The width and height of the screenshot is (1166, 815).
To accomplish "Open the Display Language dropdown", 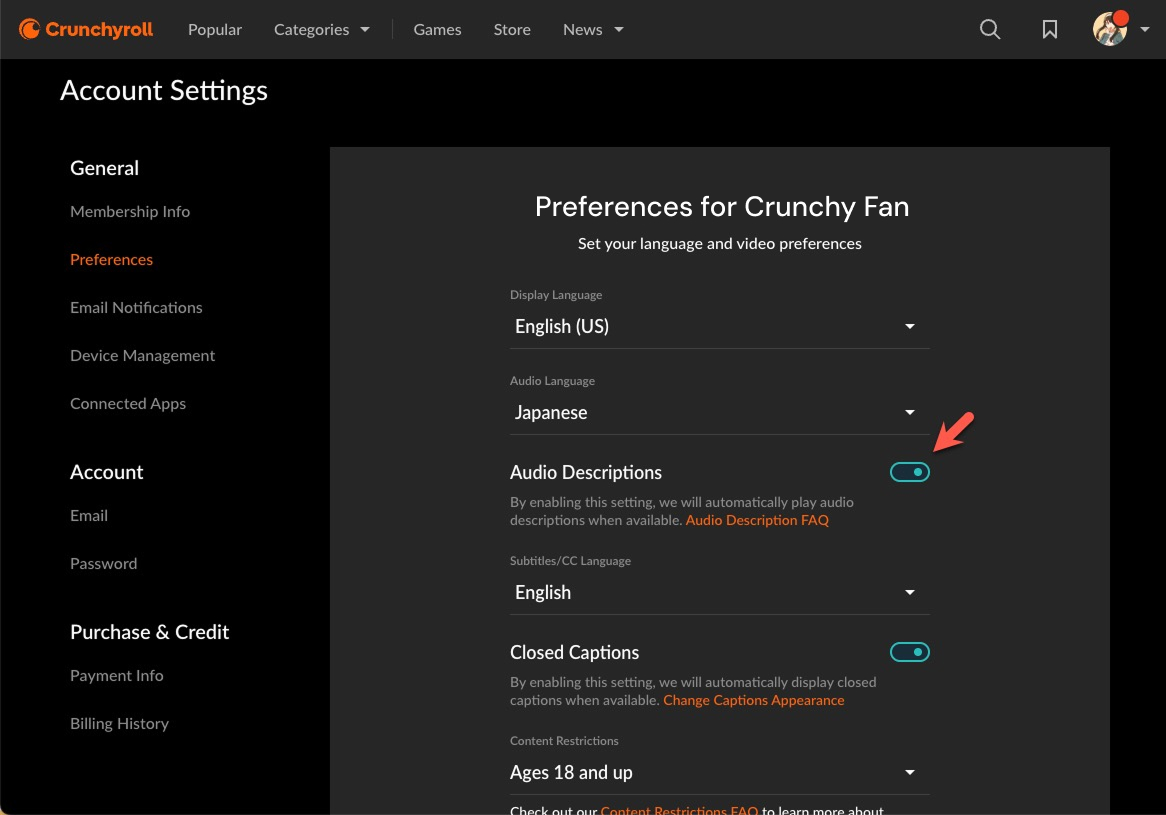I will coord(719,326).
